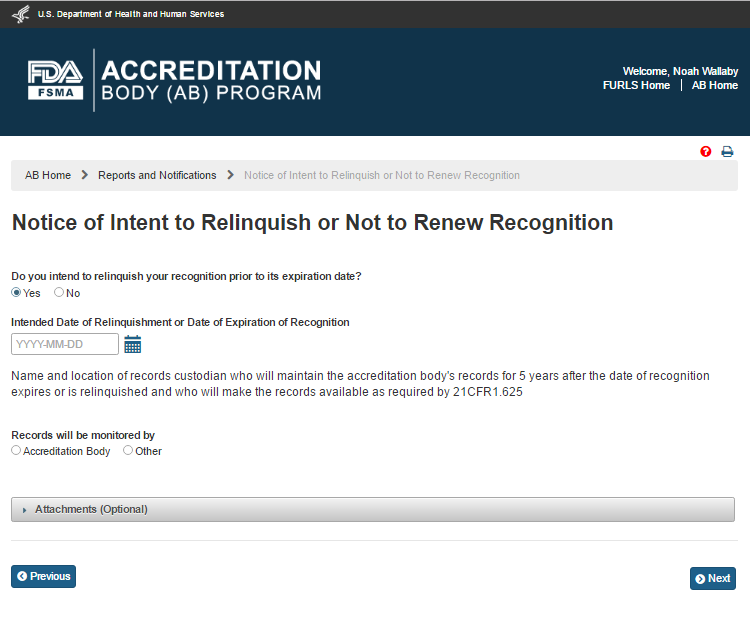The image size is (750, 617).
Task: Open the red help question mark icon
Action: (706, 152)
